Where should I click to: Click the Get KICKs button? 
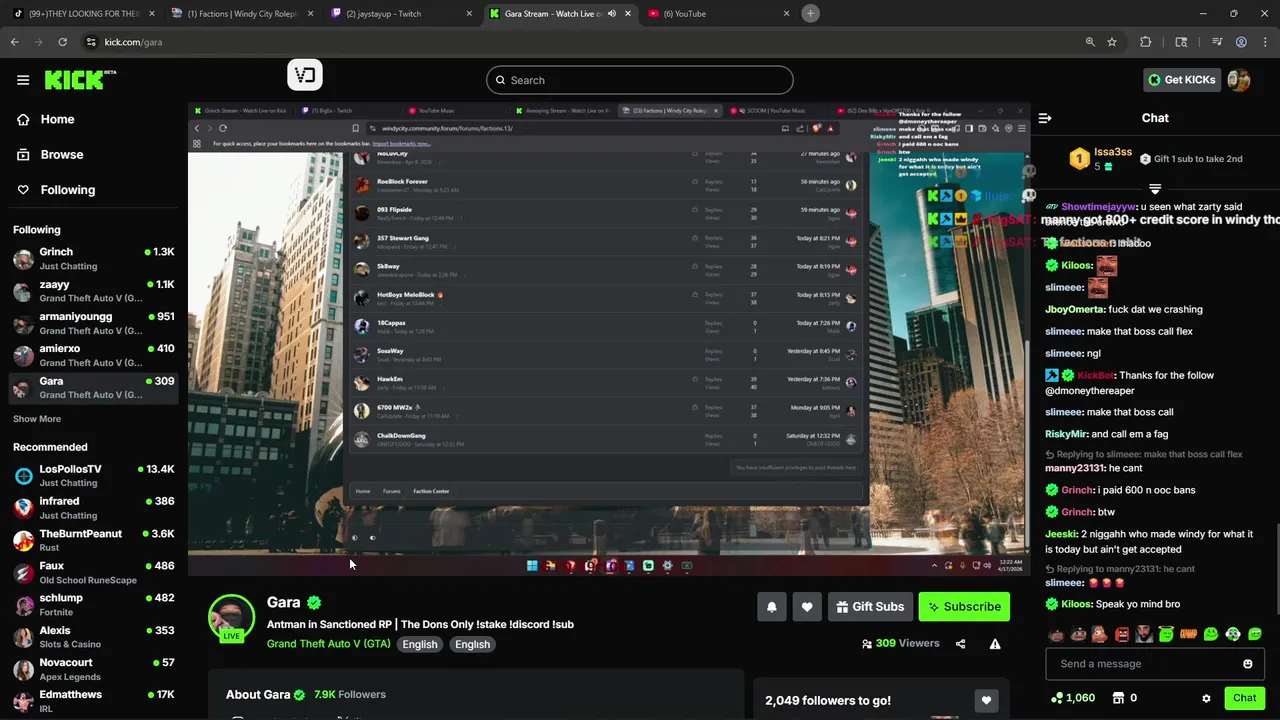(1181, 80)
